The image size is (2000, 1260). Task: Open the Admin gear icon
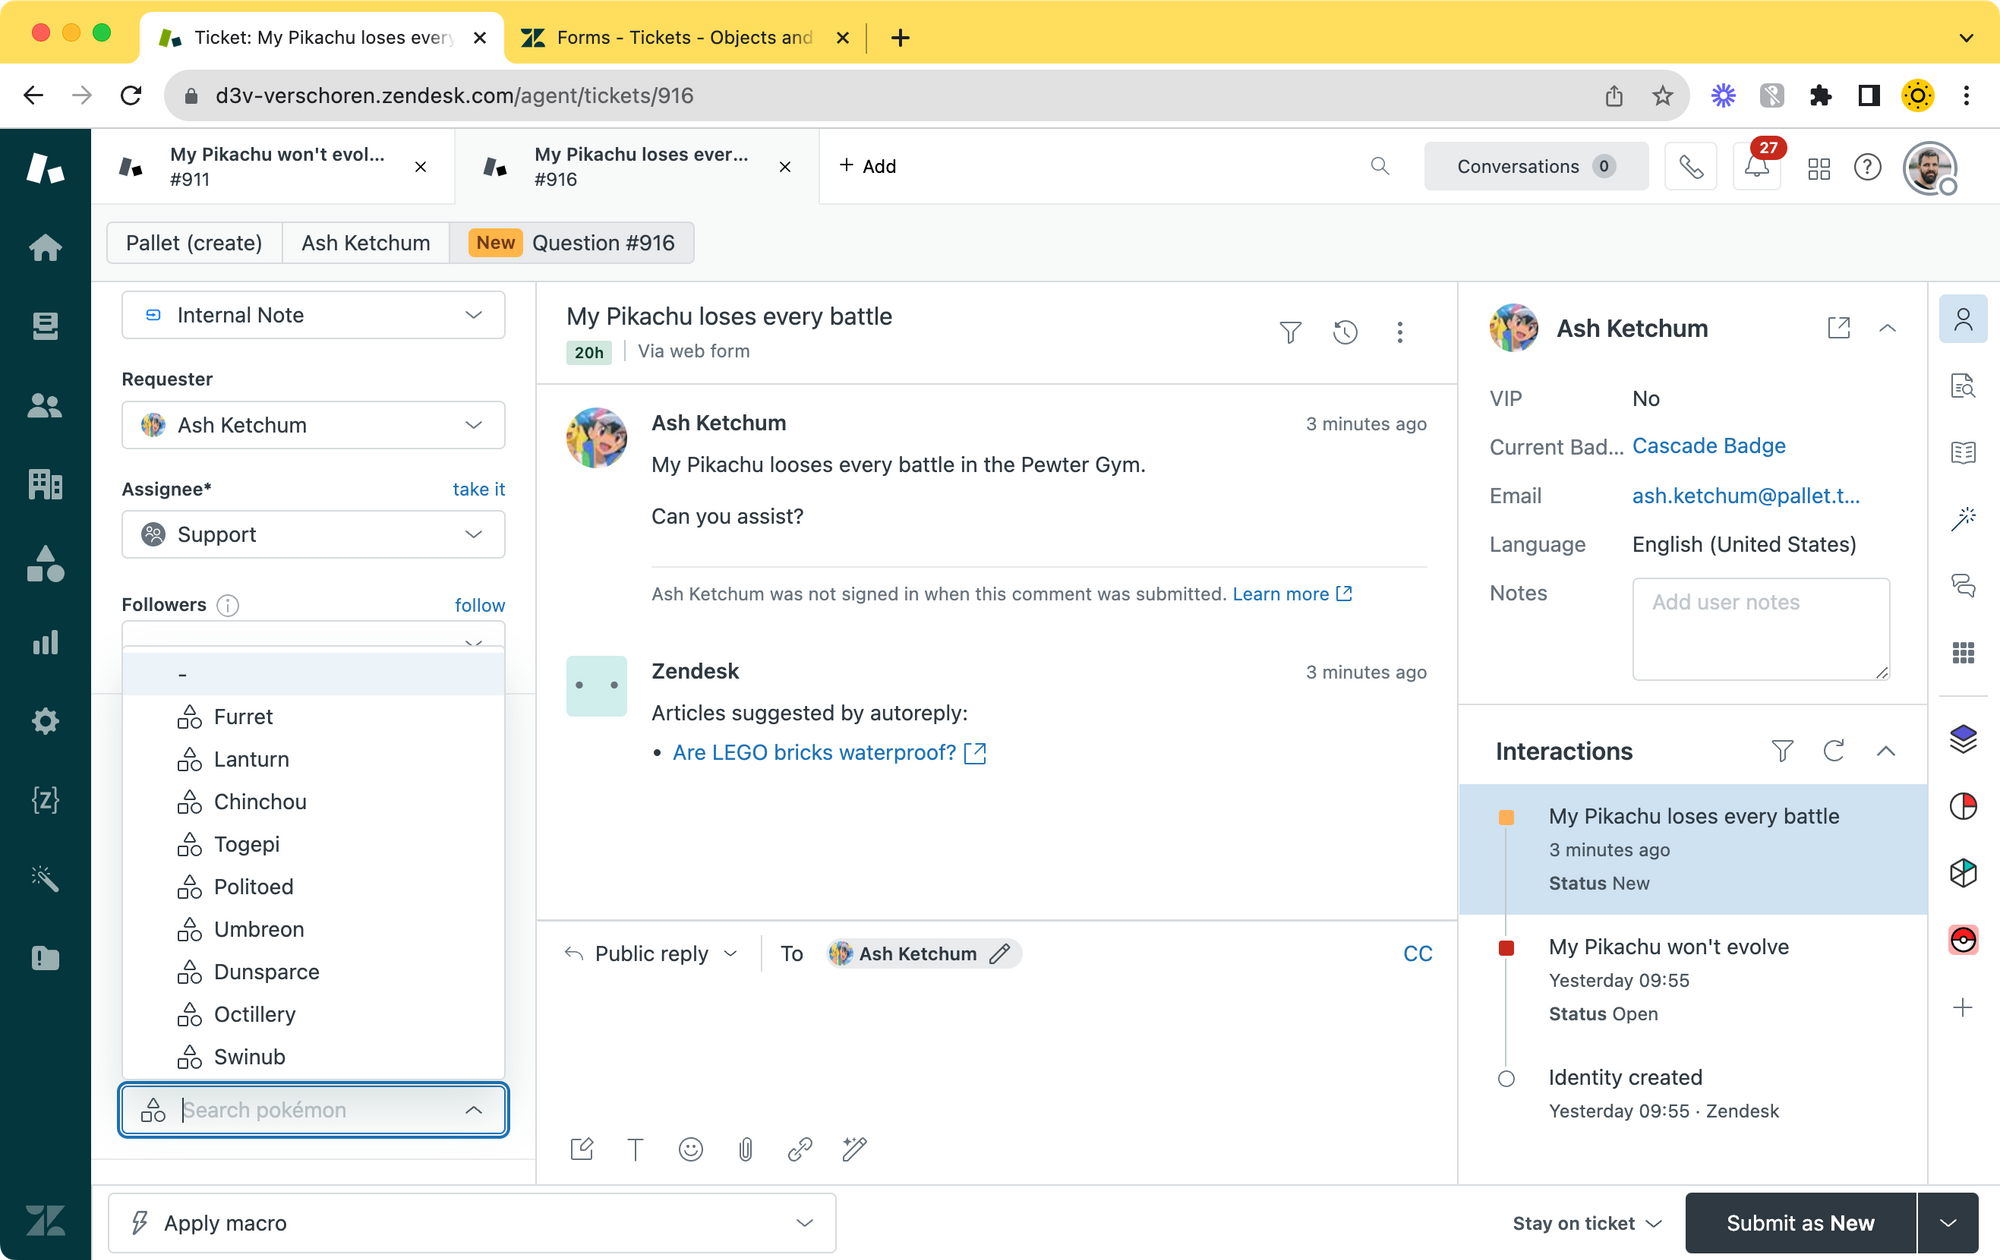(x=45, y=721)
